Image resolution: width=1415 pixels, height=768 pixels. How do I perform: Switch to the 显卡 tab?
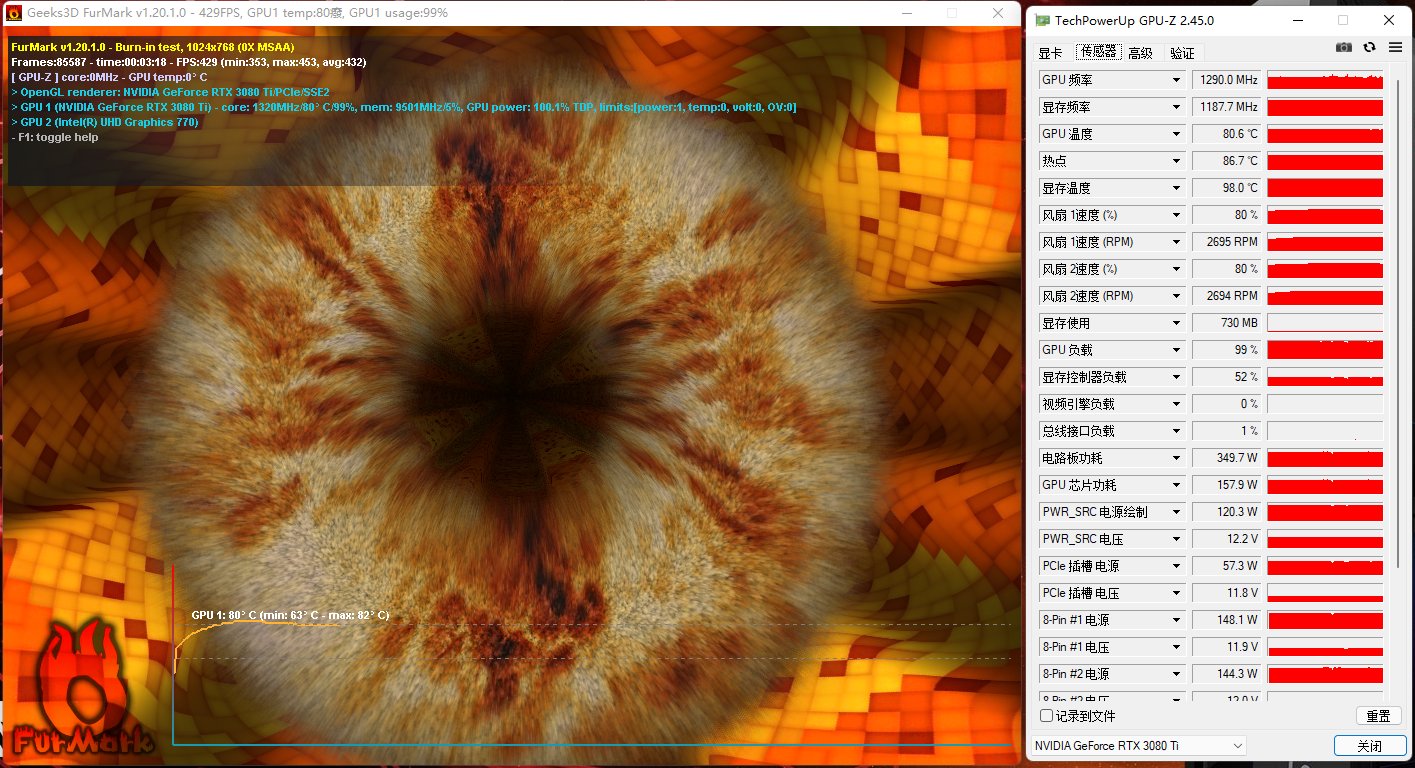tap(1050, 53)
